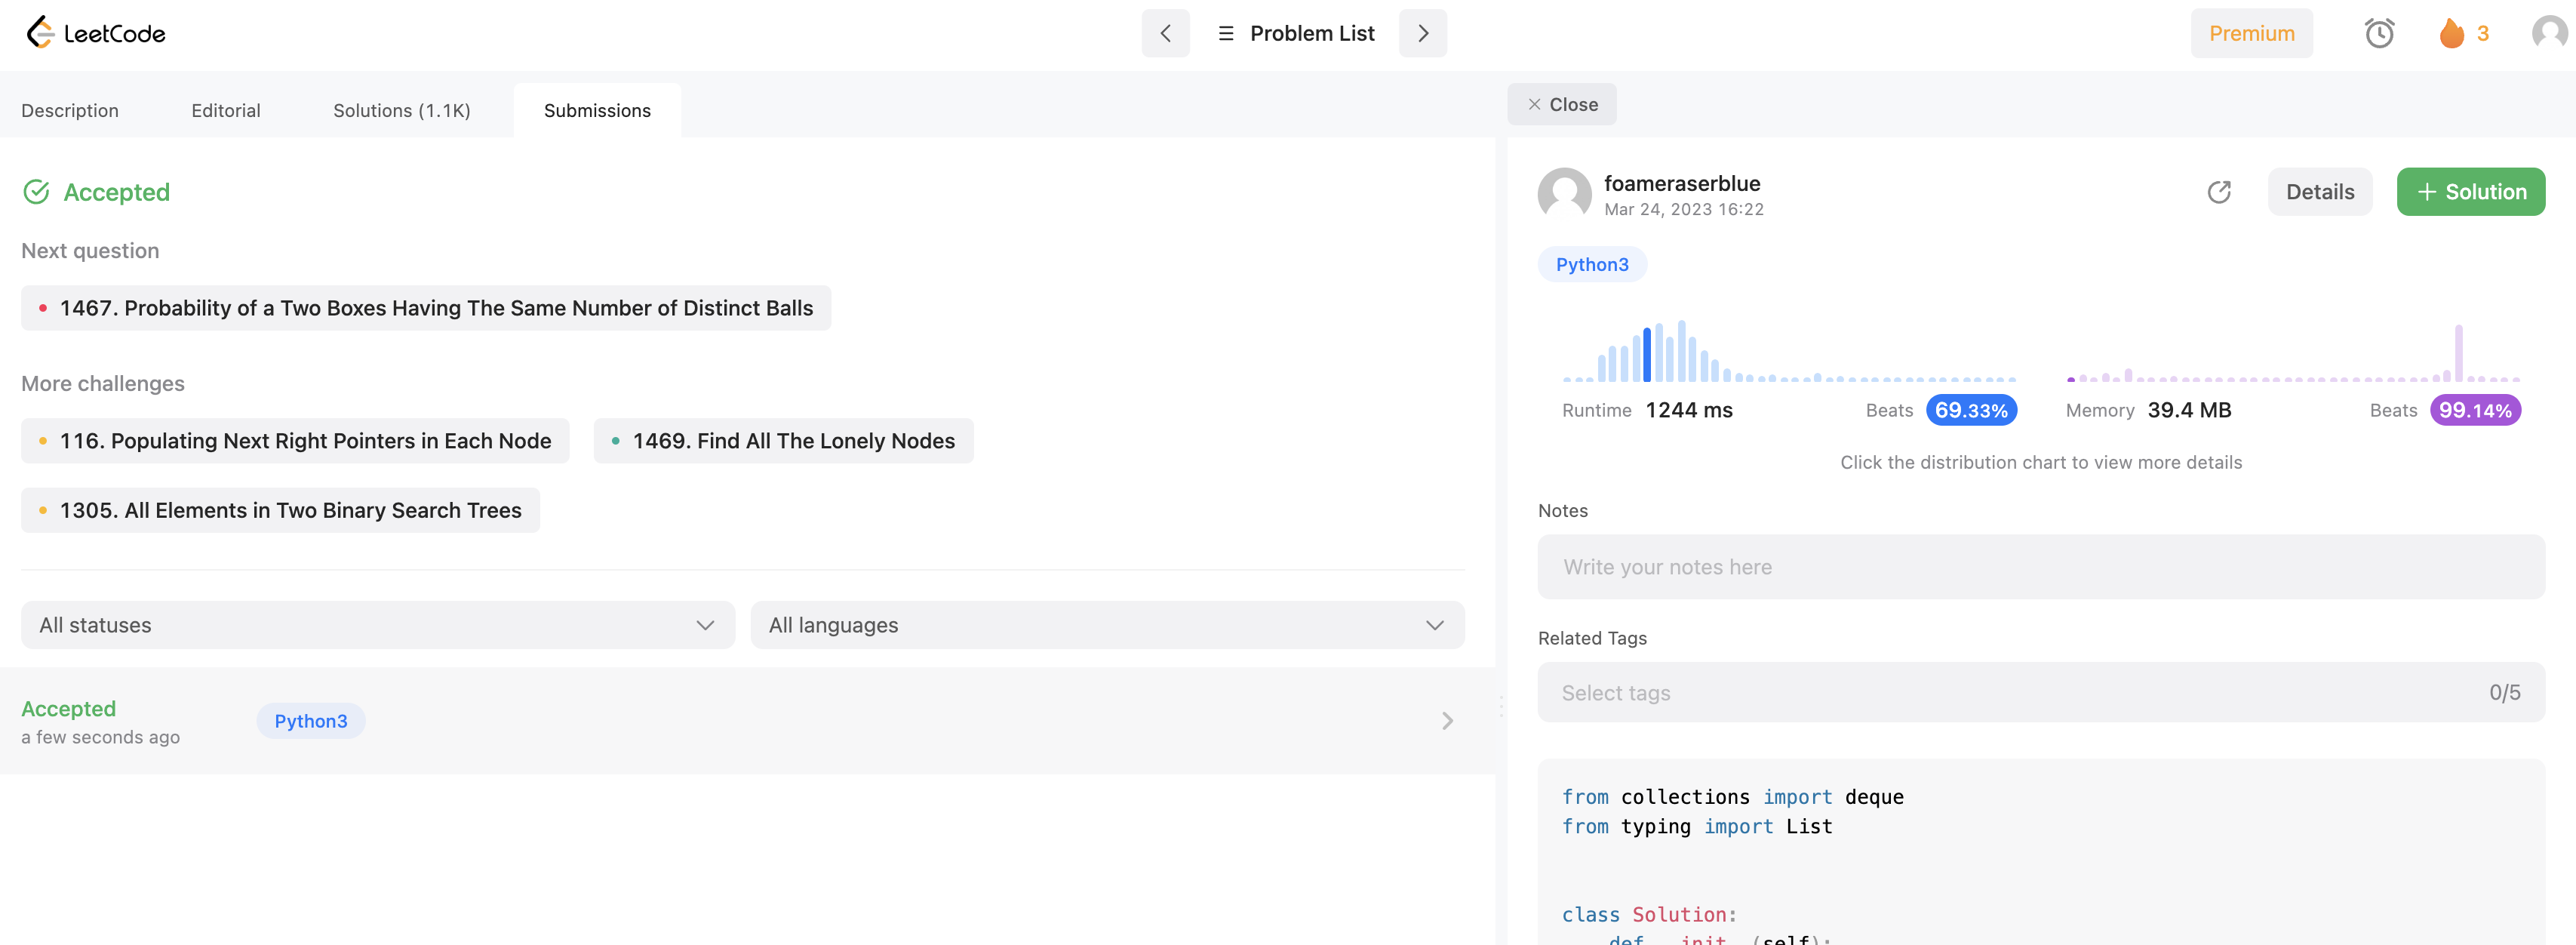The width and height of the screenshot is (2576, 945).
Task: Open the timer alarm clock icon
Action: point(2379,33)
